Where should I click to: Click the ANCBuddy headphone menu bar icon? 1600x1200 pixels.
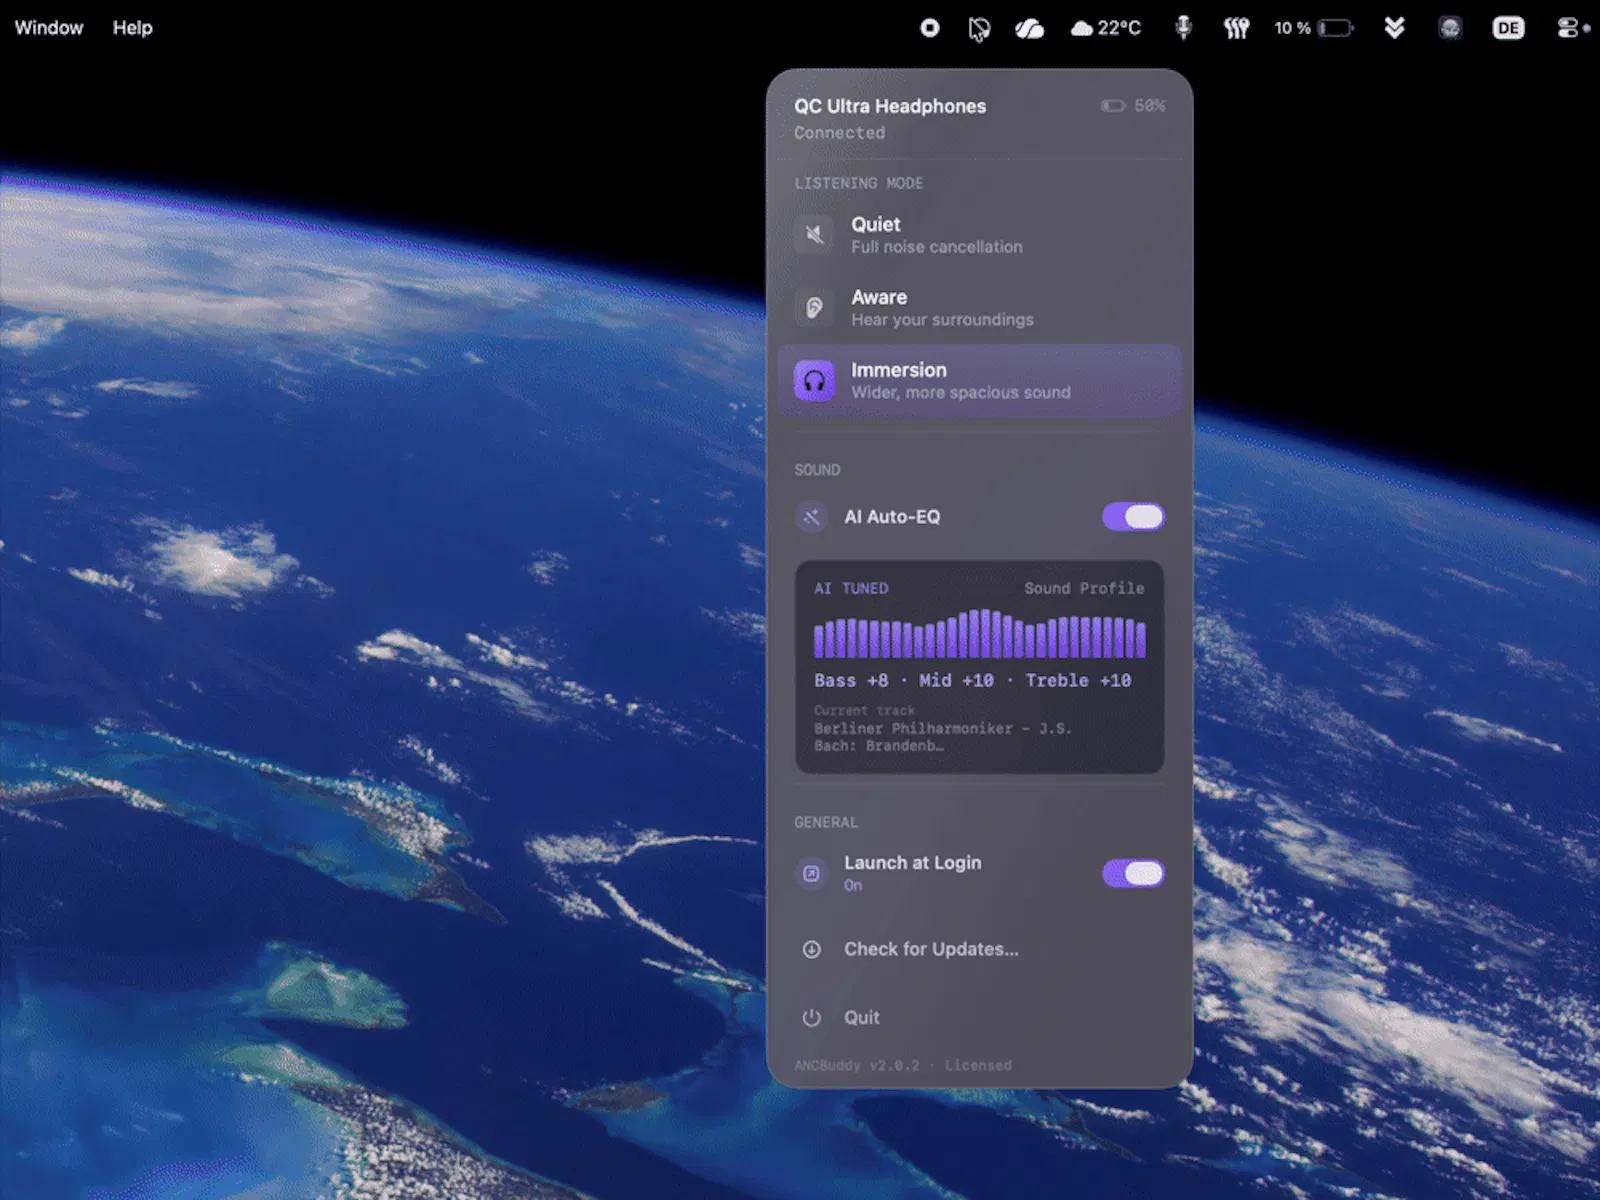(x=979, y=28)
